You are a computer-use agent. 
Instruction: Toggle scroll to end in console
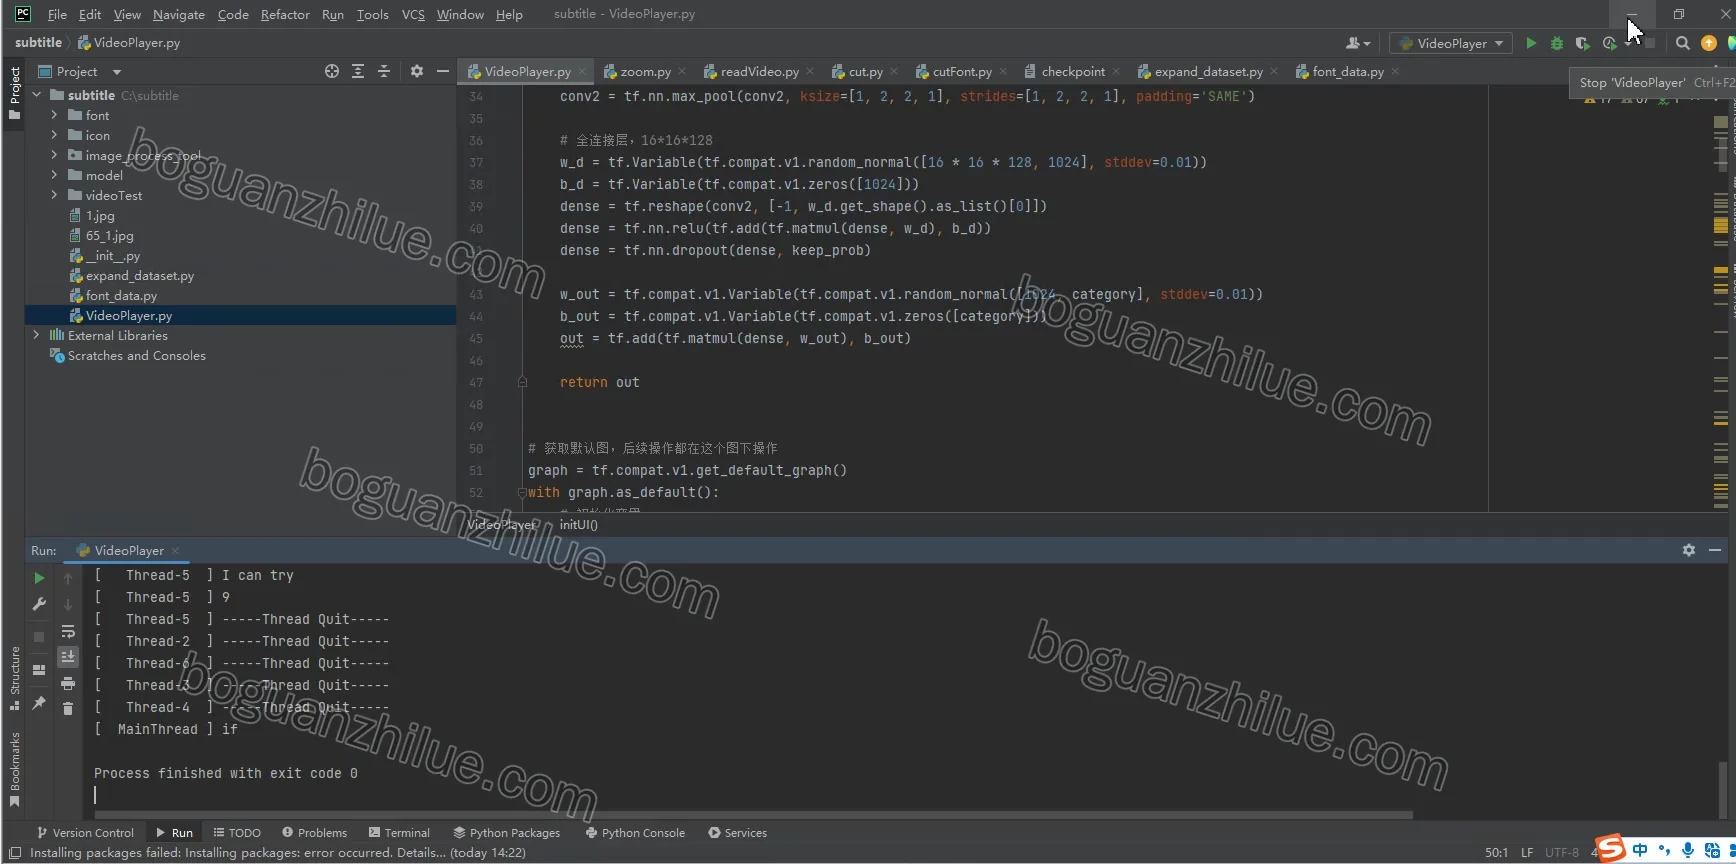click(68, 657)
